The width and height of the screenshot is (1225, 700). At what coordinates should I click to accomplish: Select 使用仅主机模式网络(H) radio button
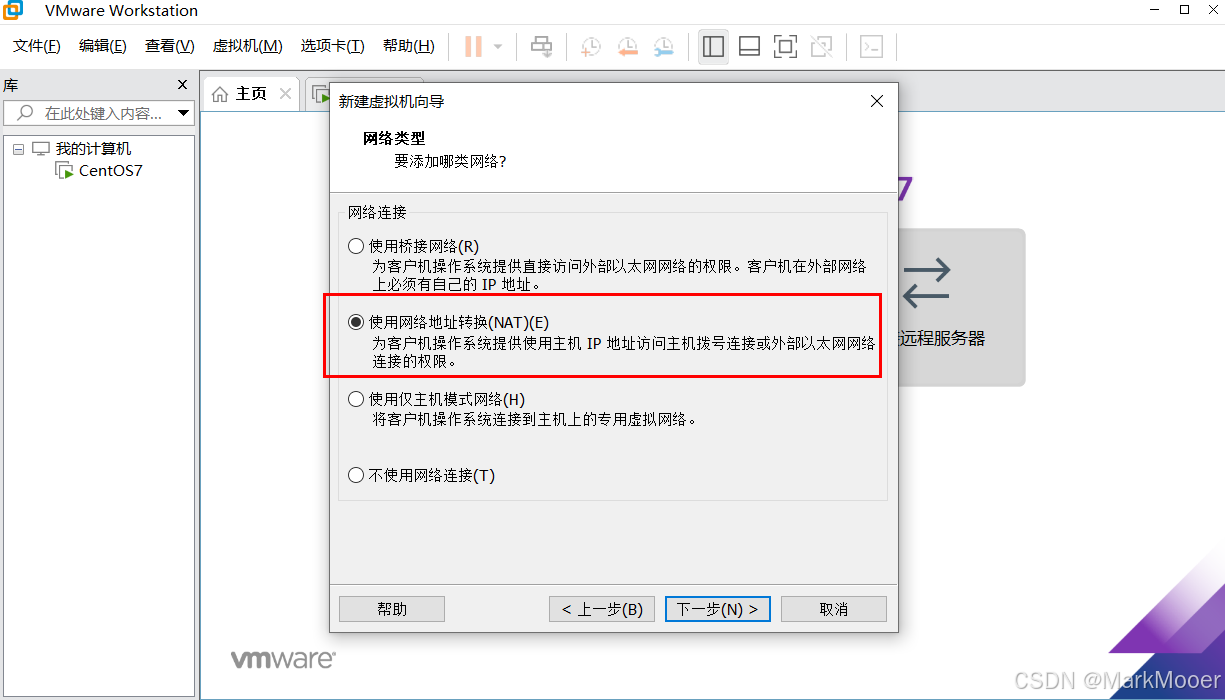coord(356,399)
